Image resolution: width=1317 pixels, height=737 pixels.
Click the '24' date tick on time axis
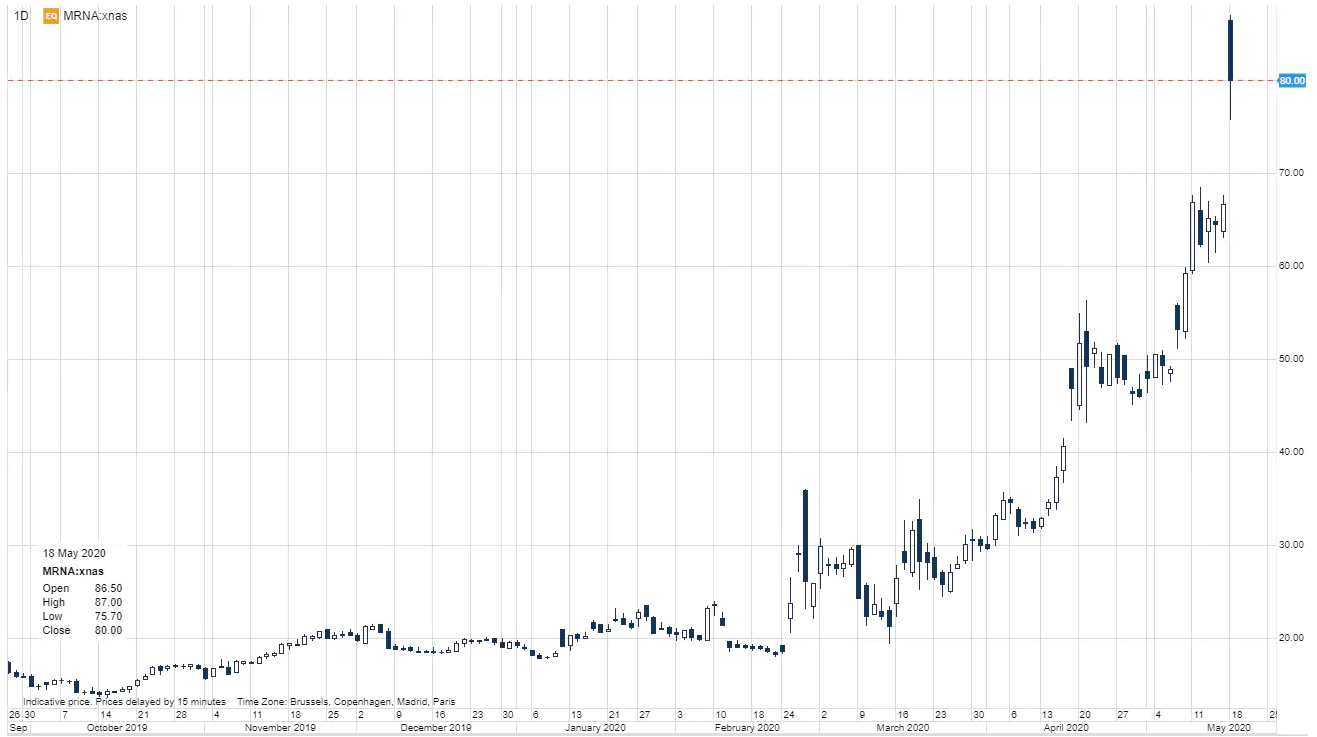[789, 715]
